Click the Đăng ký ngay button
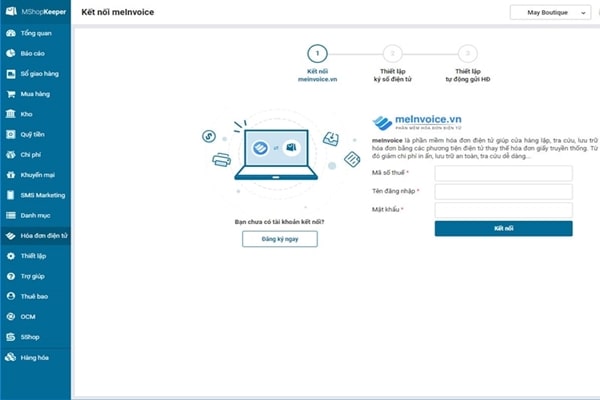This screenshot has height=400, width=600. click(280, 239)
